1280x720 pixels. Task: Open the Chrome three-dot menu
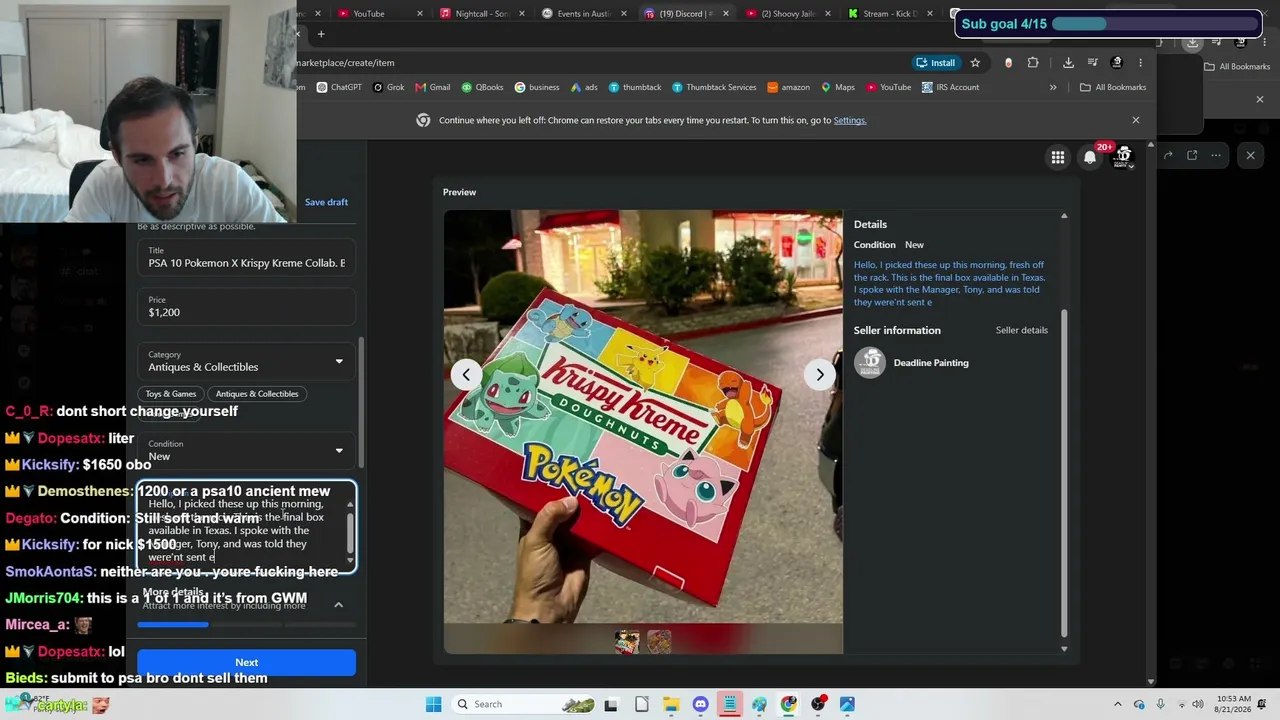tap(1140, 63)
